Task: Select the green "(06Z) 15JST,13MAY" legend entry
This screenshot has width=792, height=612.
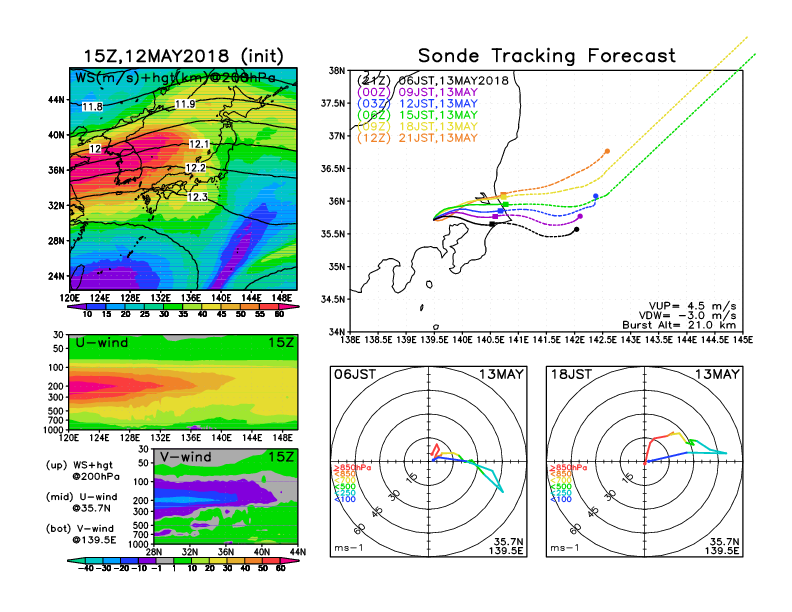Action: point(417,115)
